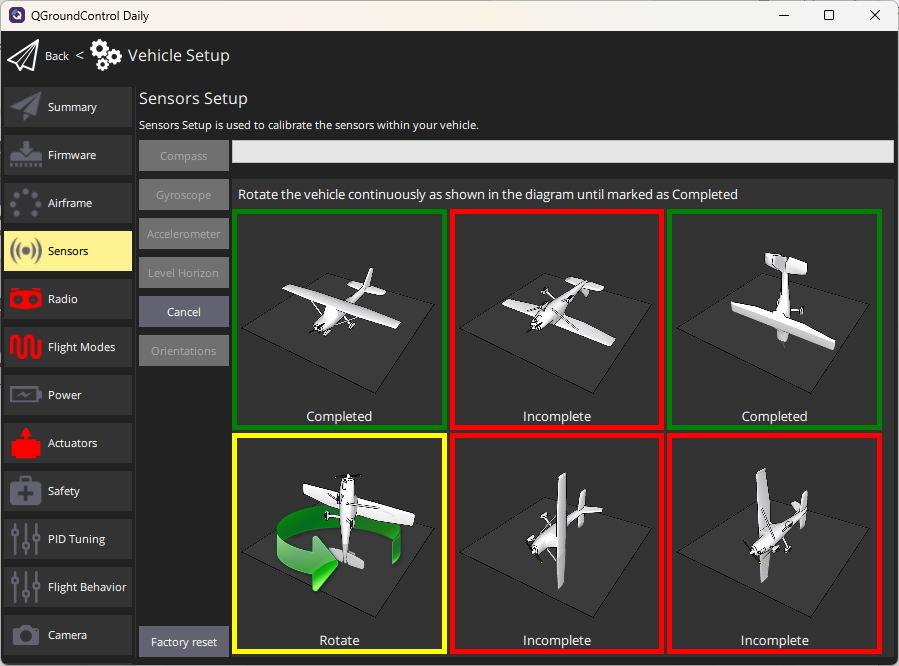Select the highlighted Sensors tab

pyautogui.click(x=68, y=251)
